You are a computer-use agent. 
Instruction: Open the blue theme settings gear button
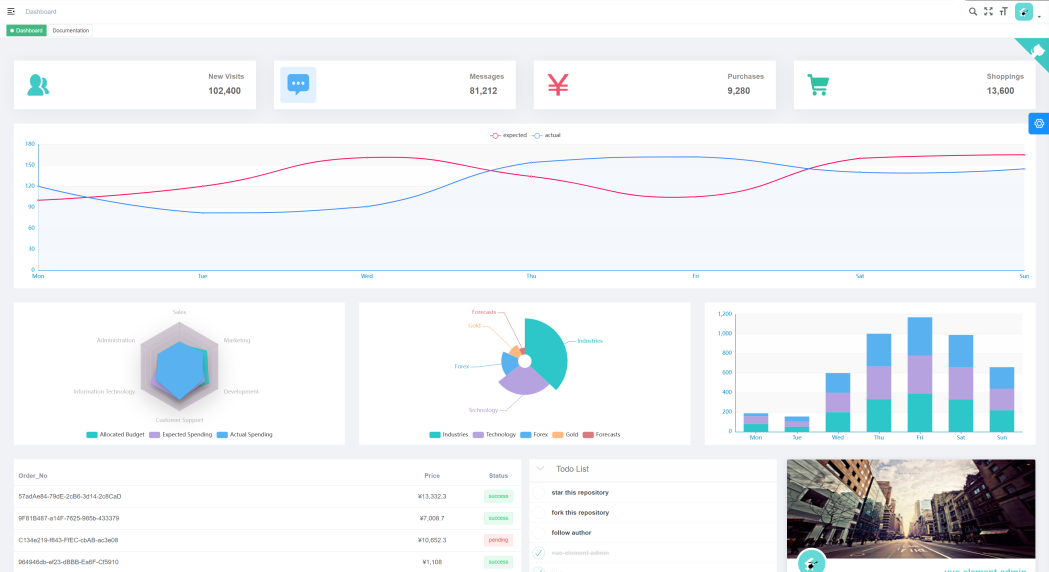tap(1039, 123)
